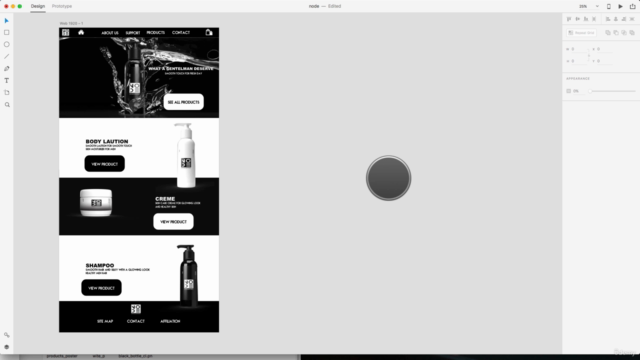
Task: Select the Zoom tool
Action: pos(7,104)
